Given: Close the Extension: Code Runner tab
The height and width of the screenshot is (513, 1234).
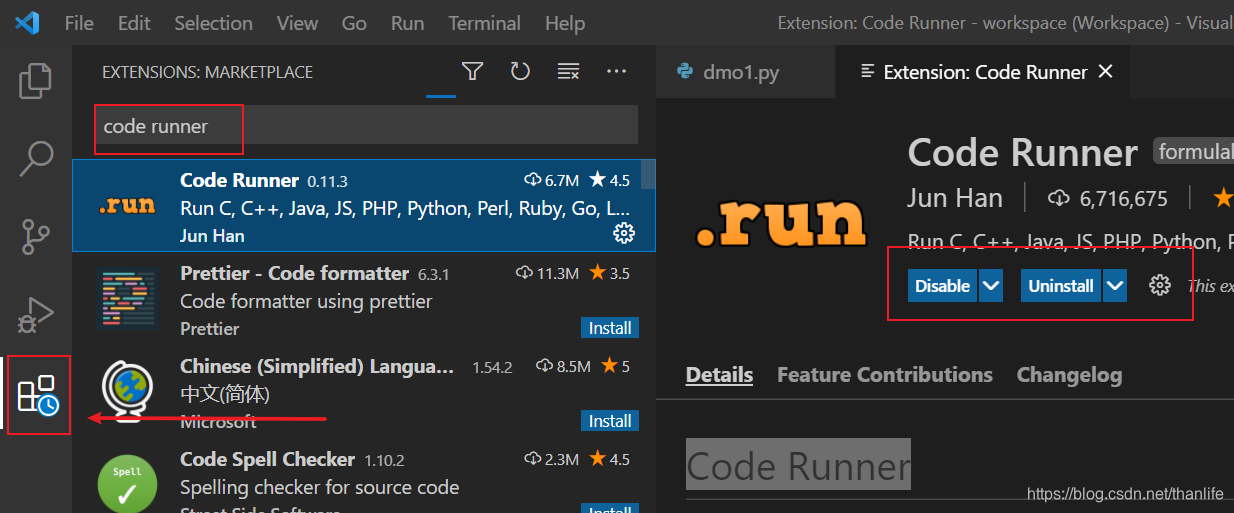Looking at the screenshot, I should (x=1105, y=71).
